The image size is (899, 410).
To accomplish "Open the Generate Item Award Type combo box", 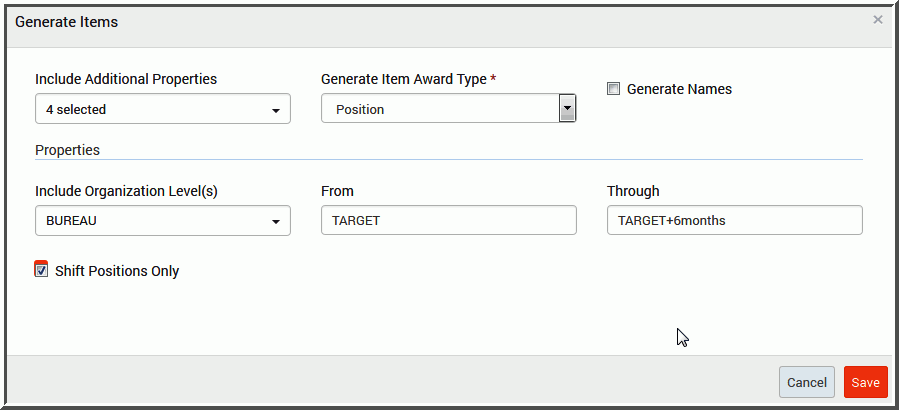I will [x=448, y=109].
